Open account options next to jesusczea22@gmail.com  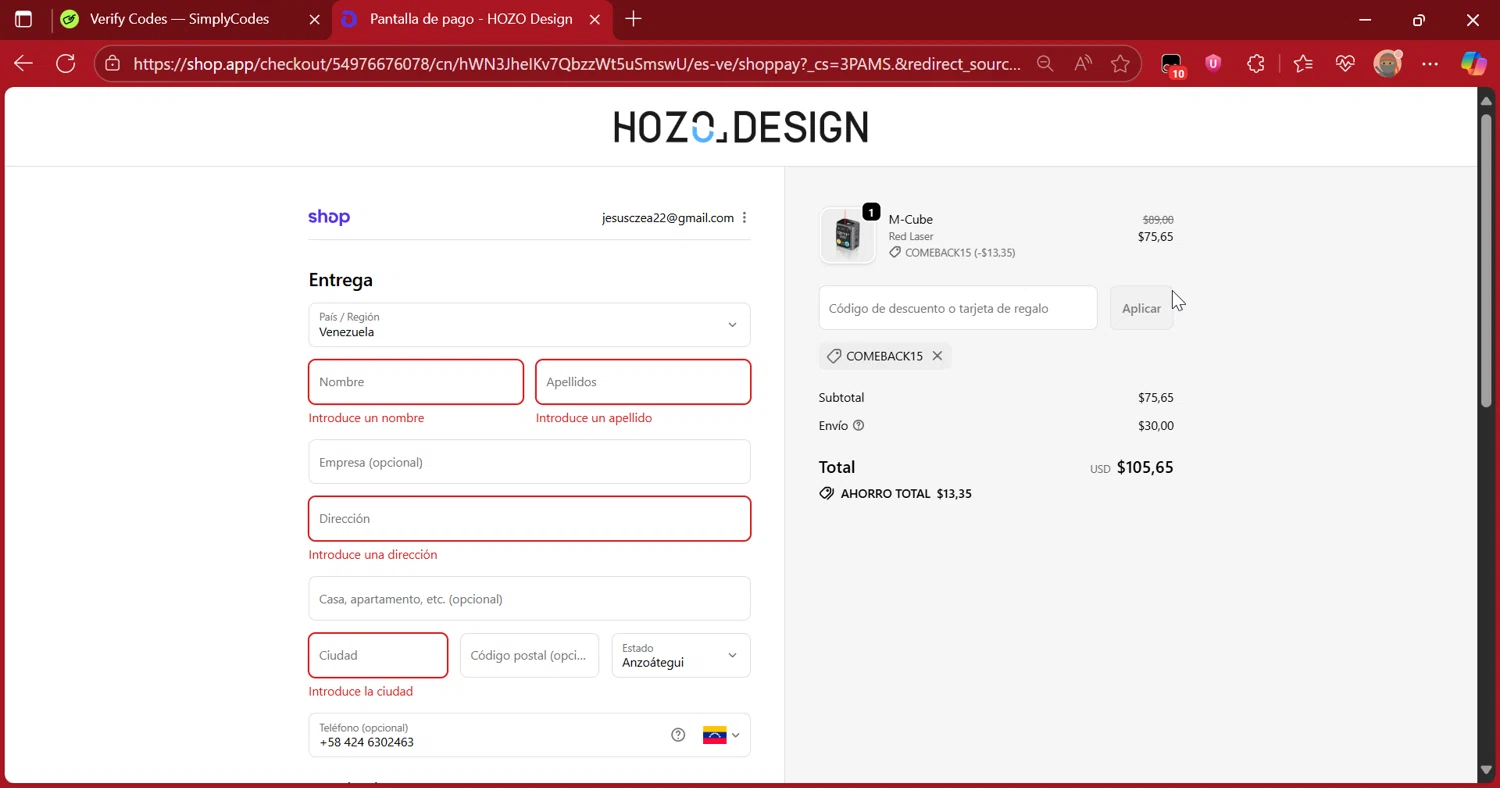[x=745, y=217]
